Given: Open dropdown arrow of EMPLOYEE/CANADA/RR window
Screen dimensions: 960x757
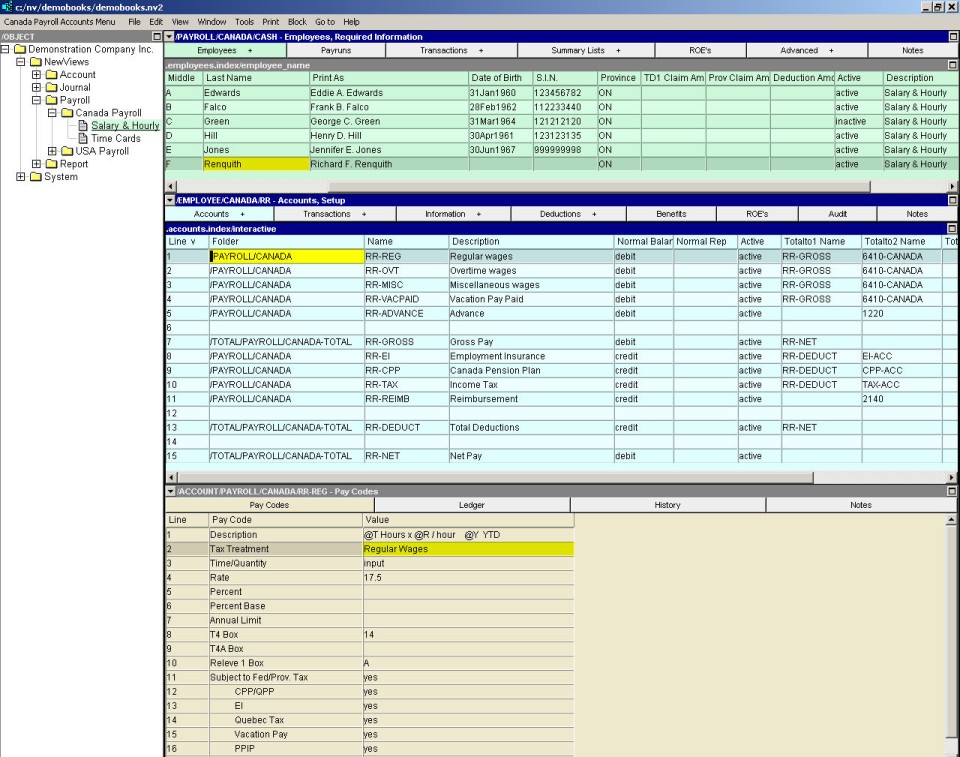Looking at the screenshot, I should pyautogui.click(x=169, y=200).
